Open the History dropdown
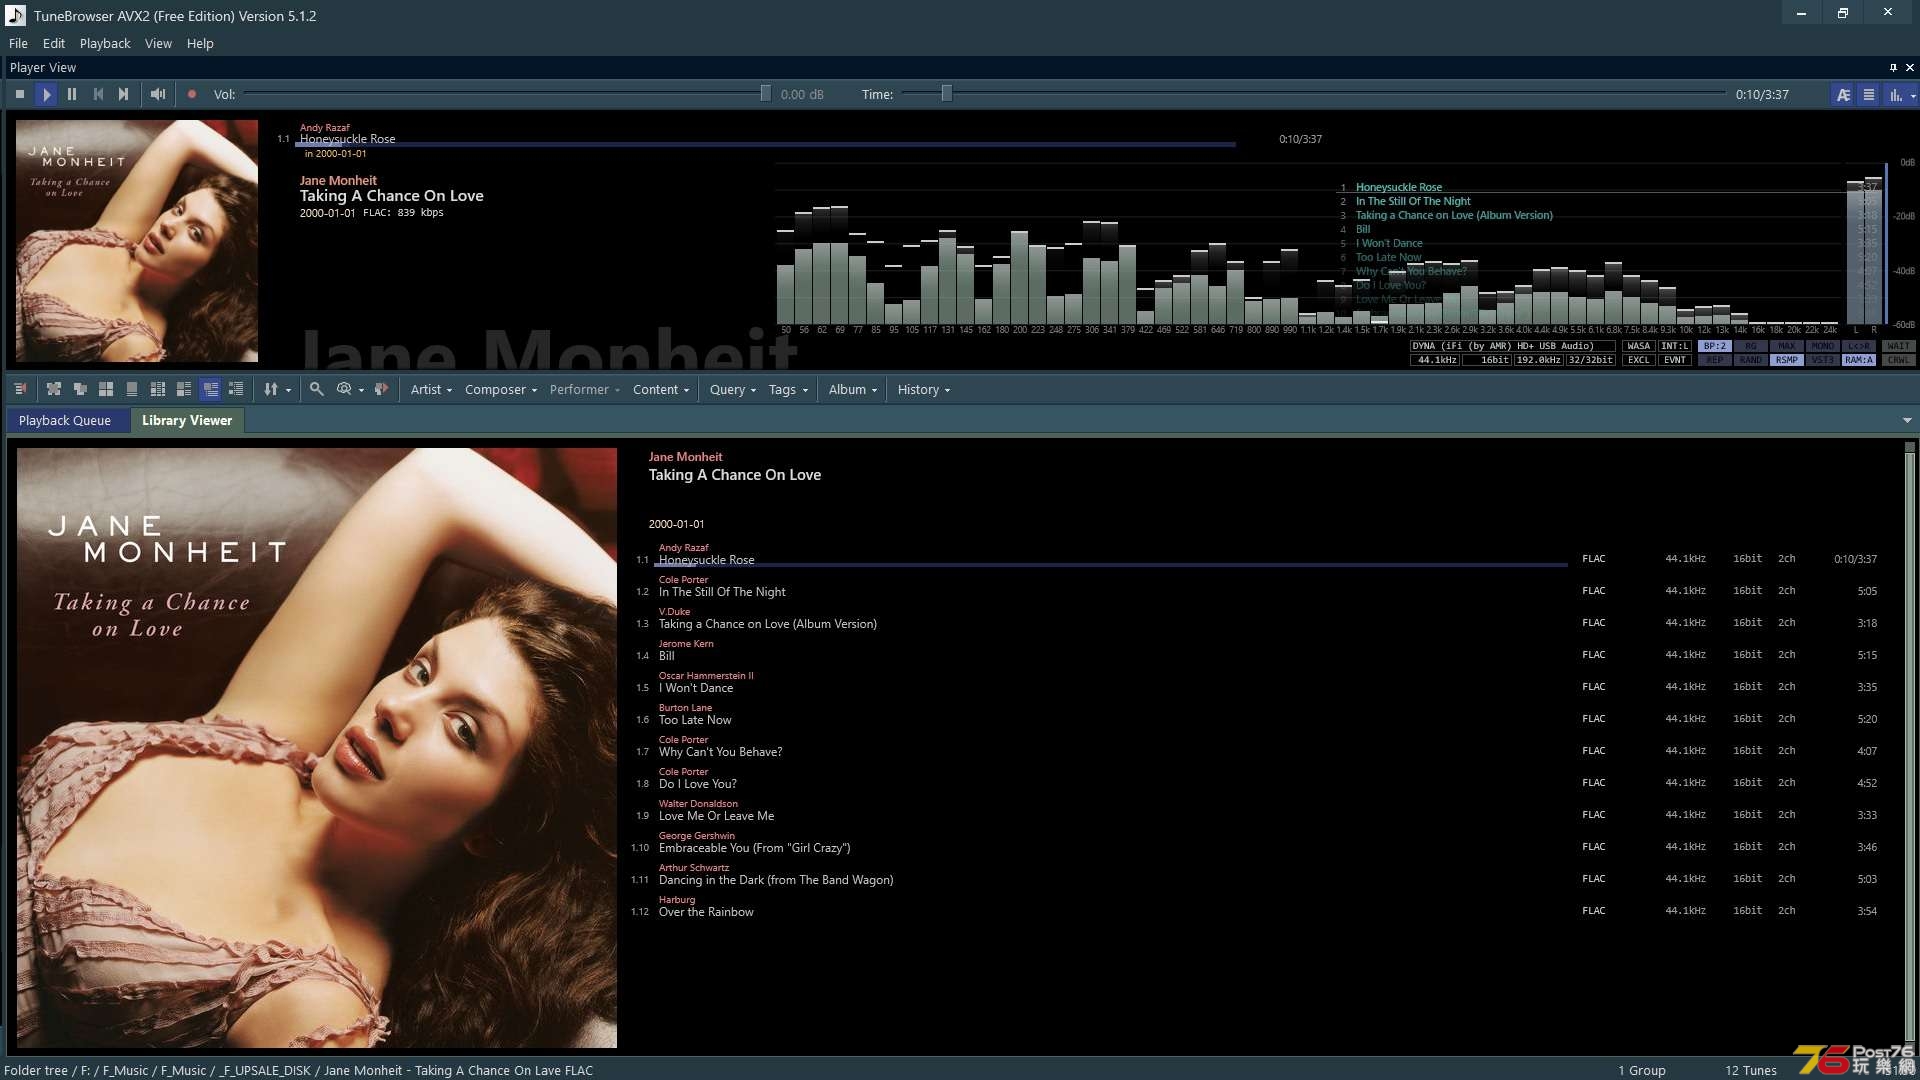 924,390
